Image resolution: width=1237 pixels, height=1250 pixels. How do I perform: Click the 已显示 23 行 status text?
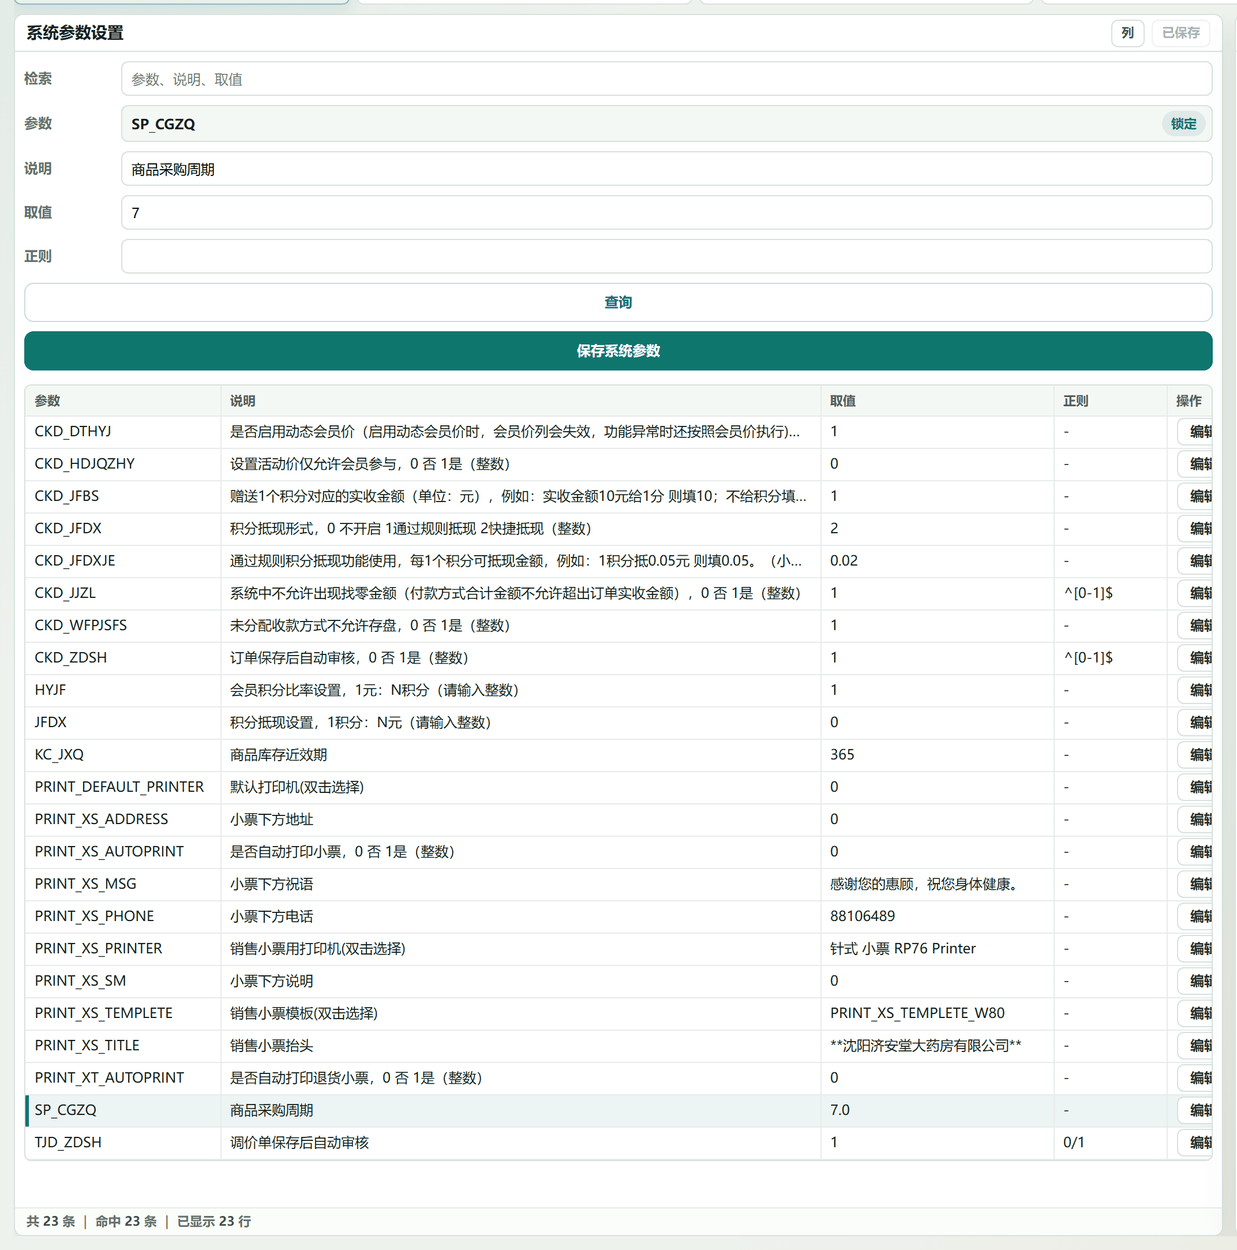(x=214, y=1221)
